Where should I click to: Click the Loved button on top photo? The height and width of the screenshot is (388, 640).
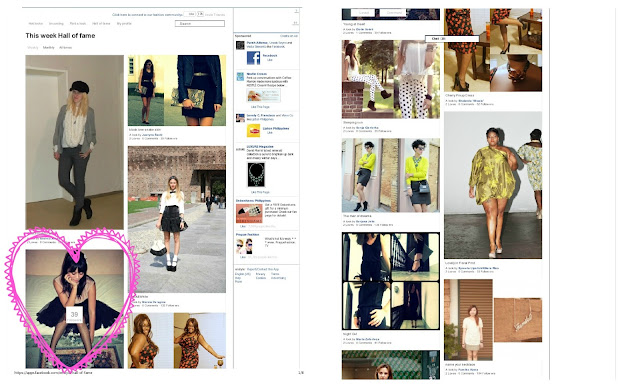(363, 13)
